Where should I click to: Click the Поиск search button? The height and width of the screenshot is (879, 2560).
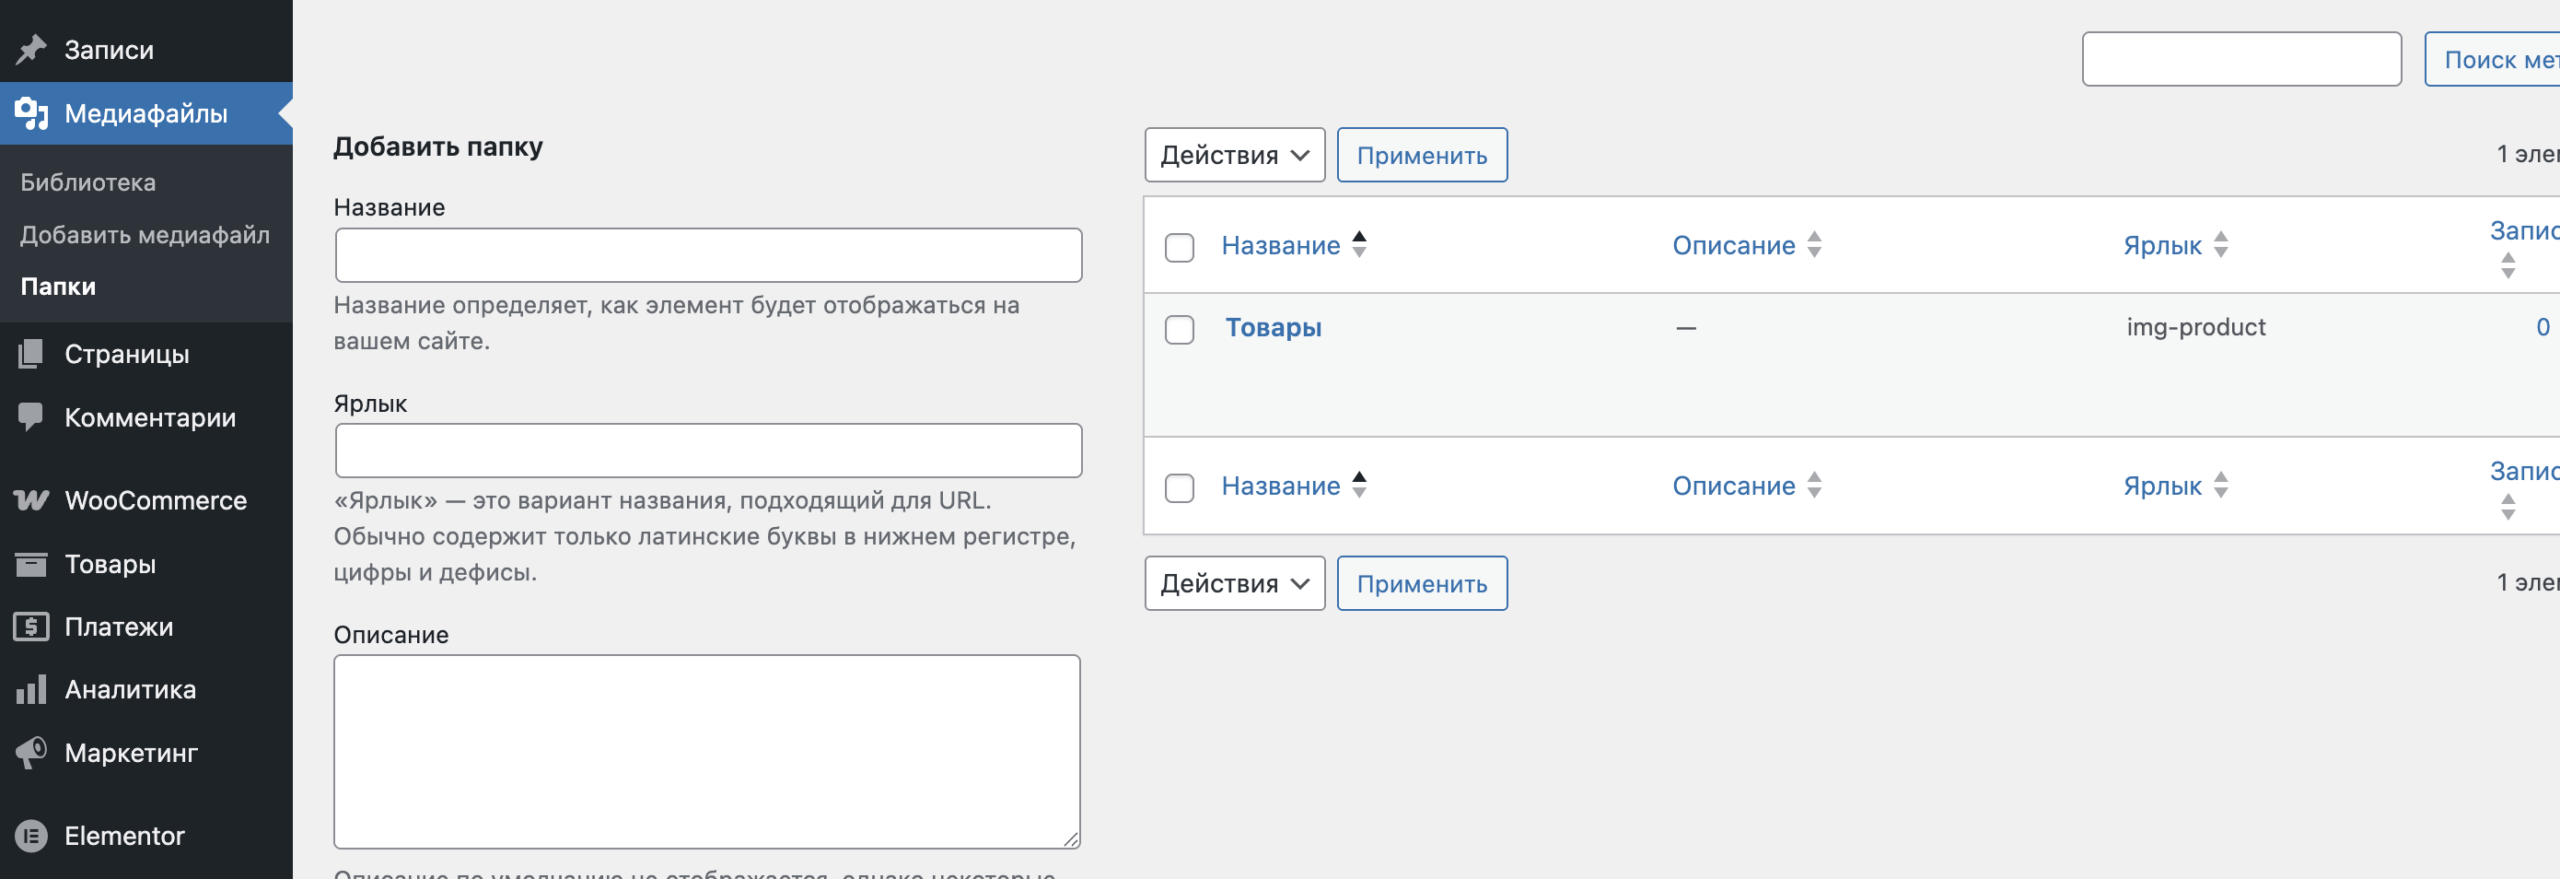2492,59
